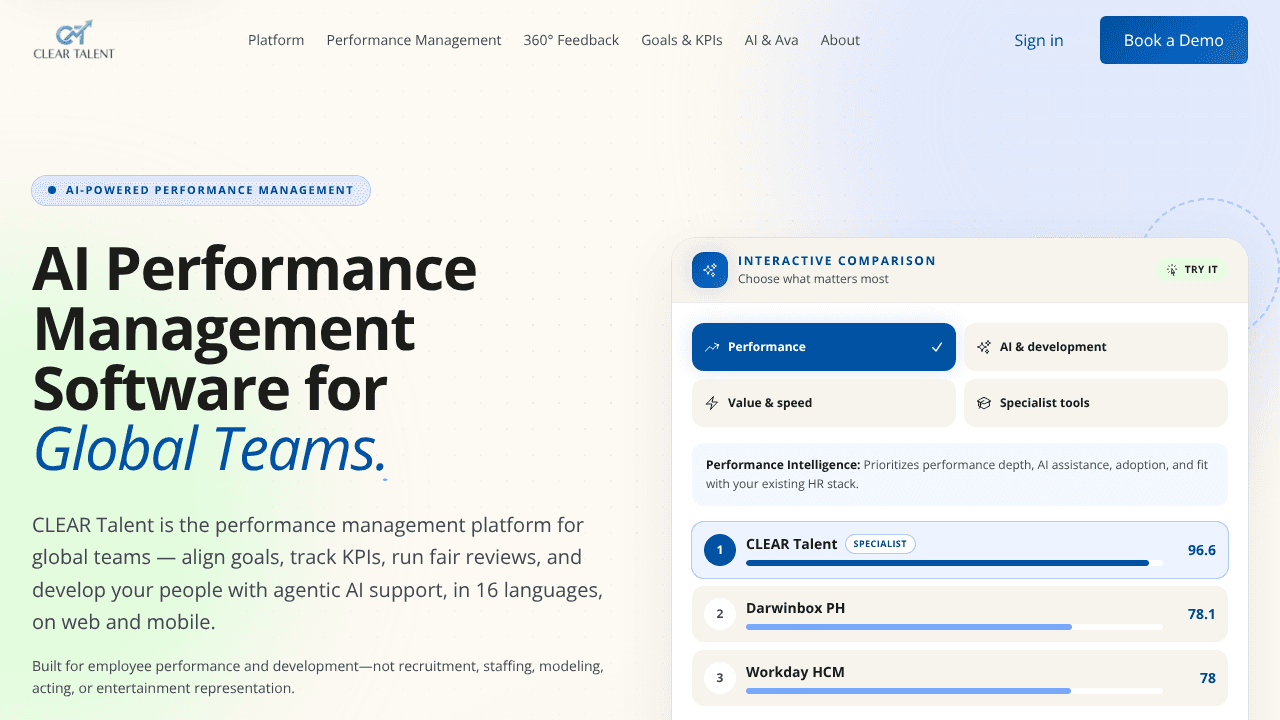Click the lightning bolt icon on Value & speed
1280x720 pixels.
click(712, 403)
